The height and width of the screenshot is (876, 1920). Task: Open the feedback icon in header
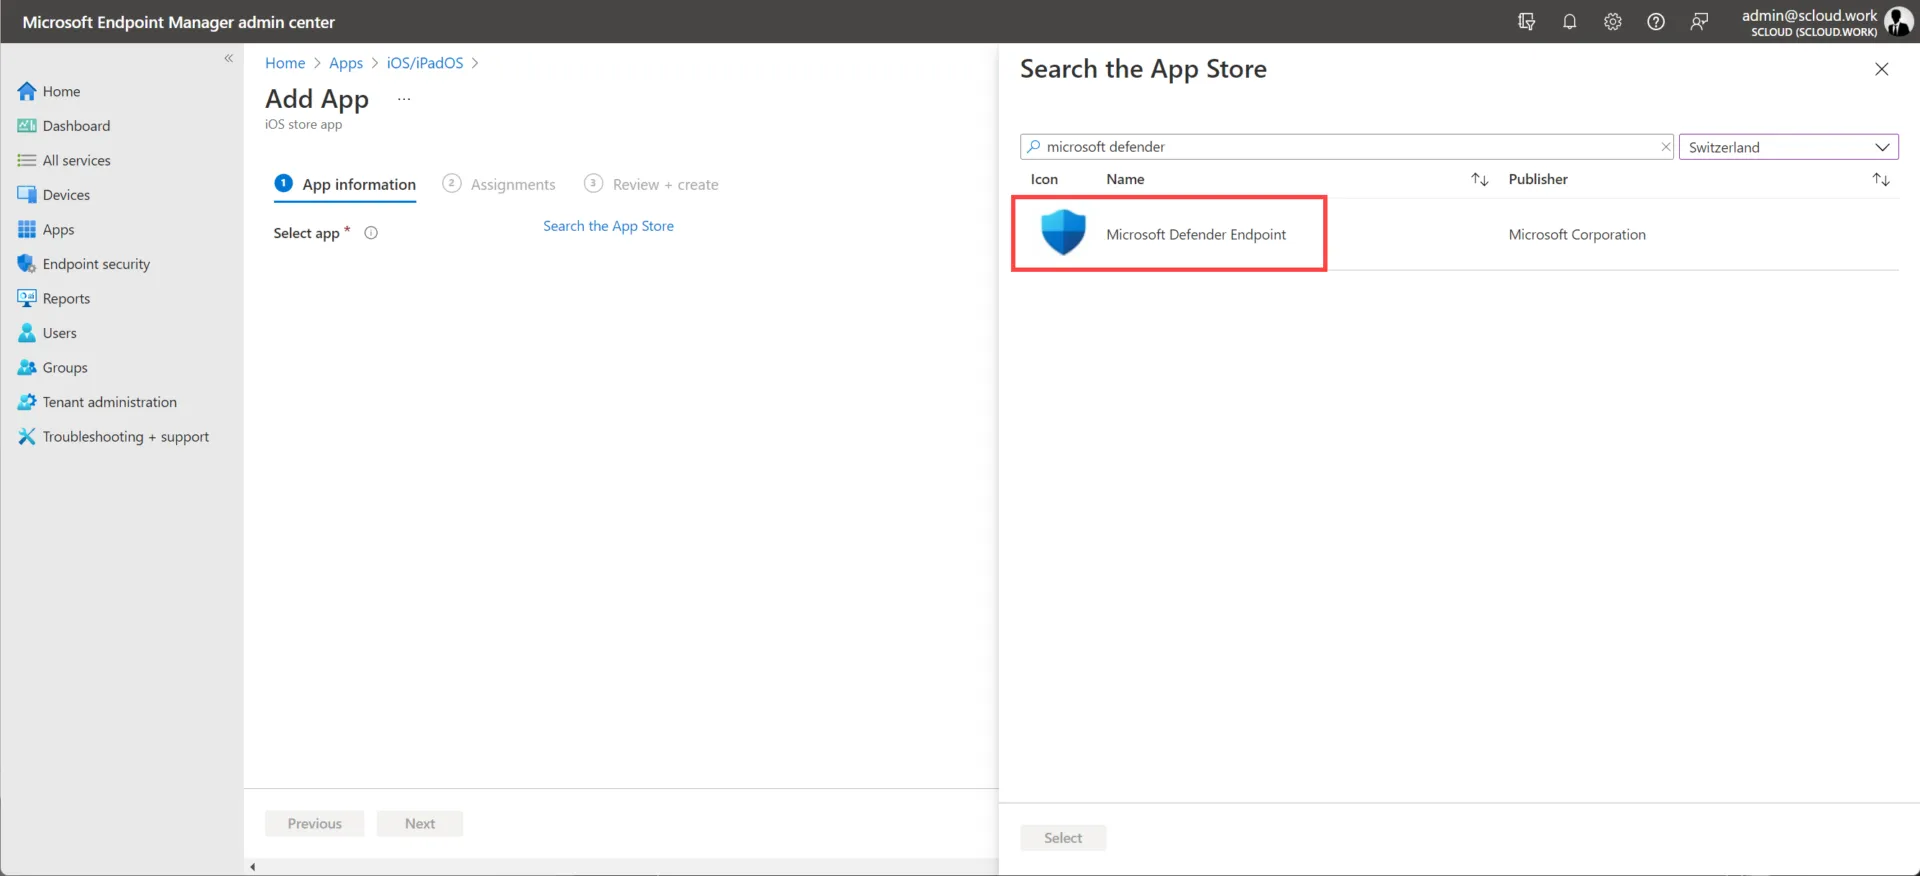(x=1699, y=21)
